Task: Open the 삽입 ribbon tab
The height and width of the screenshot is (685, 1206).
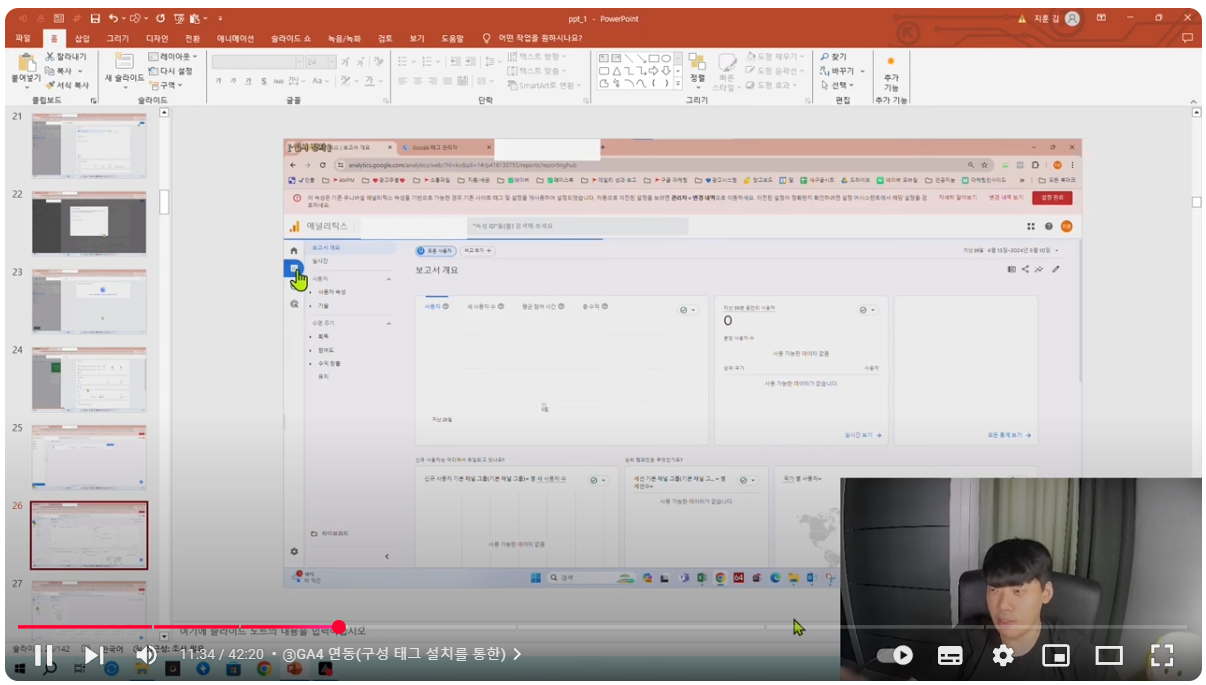Action: (x=82, y=38)
